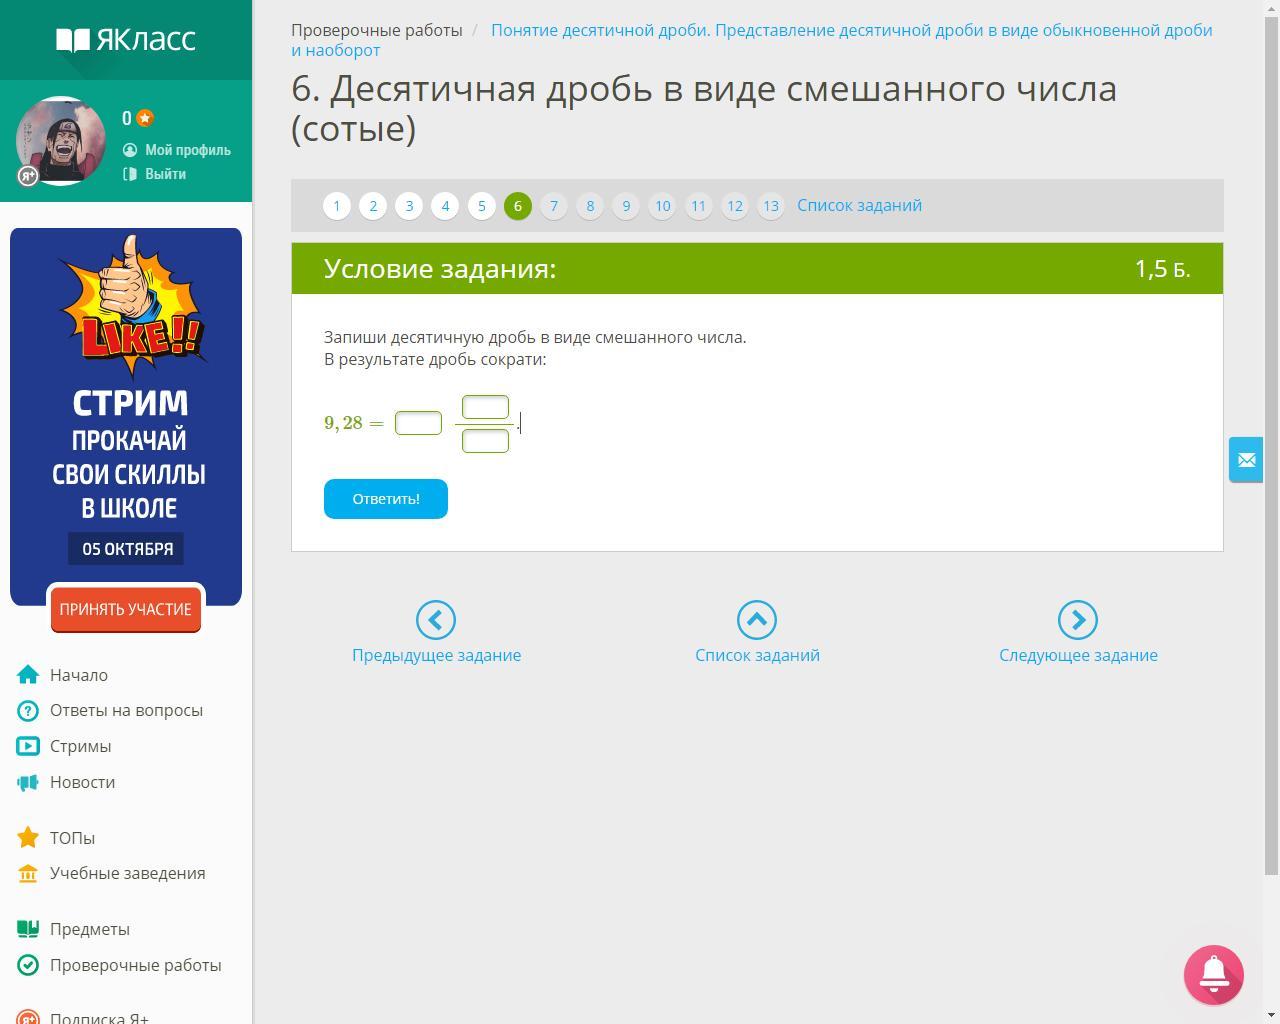Click the next task arrow icon
This screenshot has width=1280, height=1024.
(x=1078, y=620)
